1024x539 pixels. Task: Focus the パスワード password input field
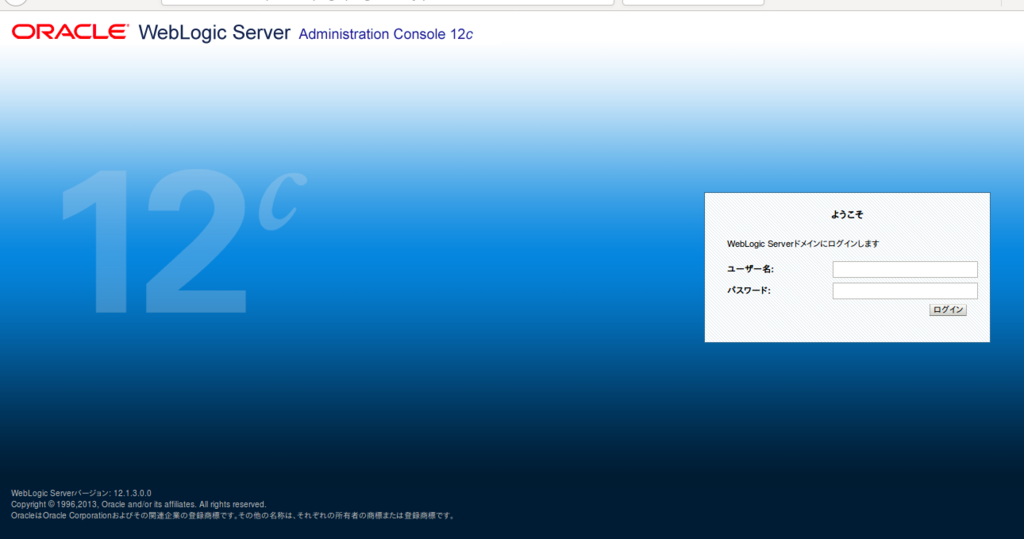coord(904,291)
